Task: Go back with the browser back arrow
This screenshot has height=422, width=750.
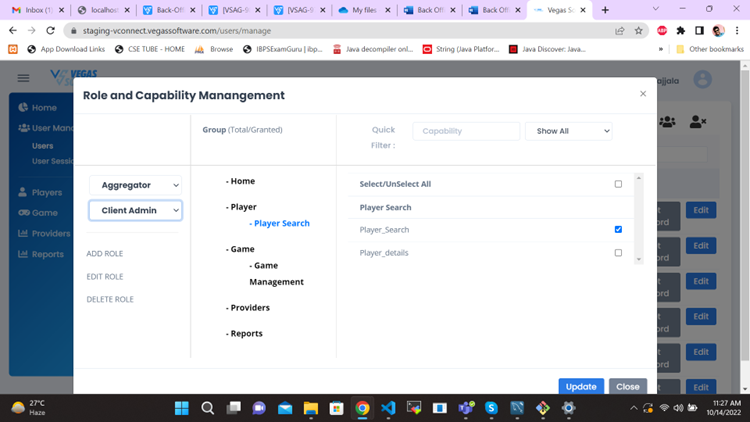Action: click(13, 31)
